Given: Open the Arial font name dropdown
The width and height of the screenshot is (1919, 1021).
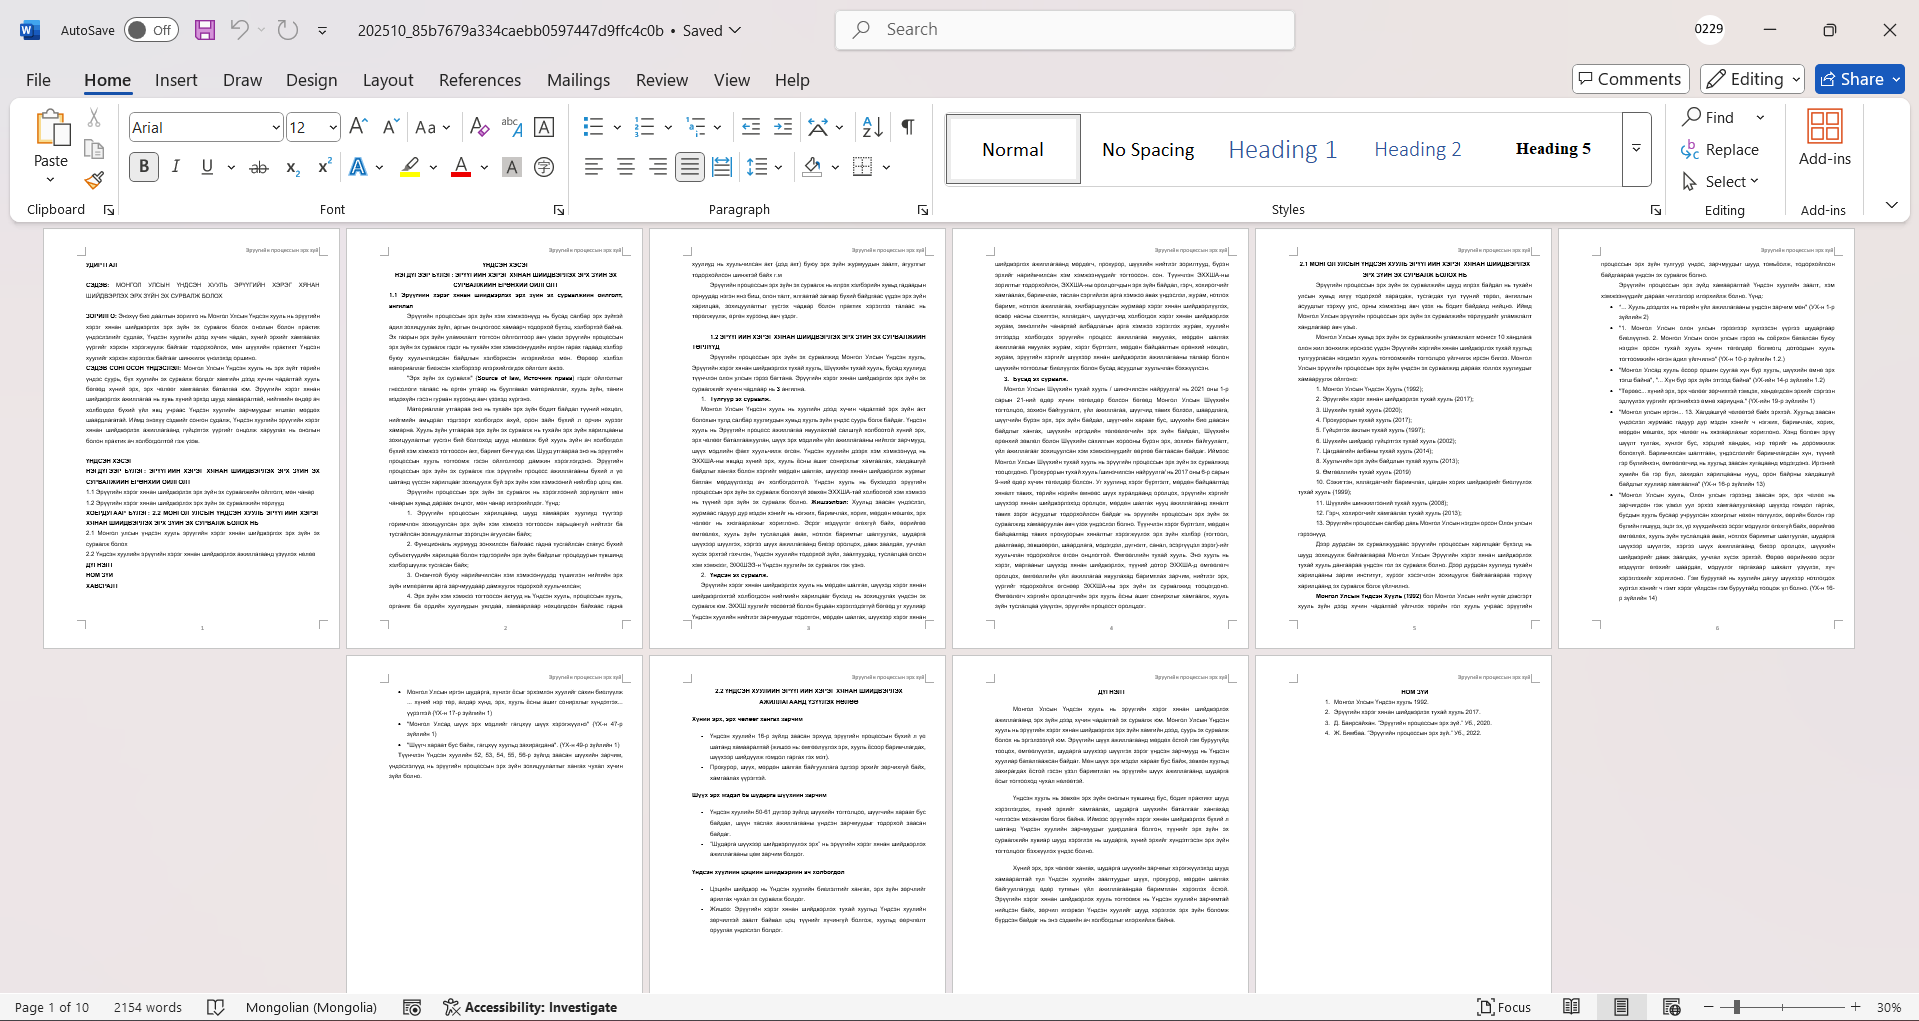Looking at the screenshot, I should (x=276, y=127).
